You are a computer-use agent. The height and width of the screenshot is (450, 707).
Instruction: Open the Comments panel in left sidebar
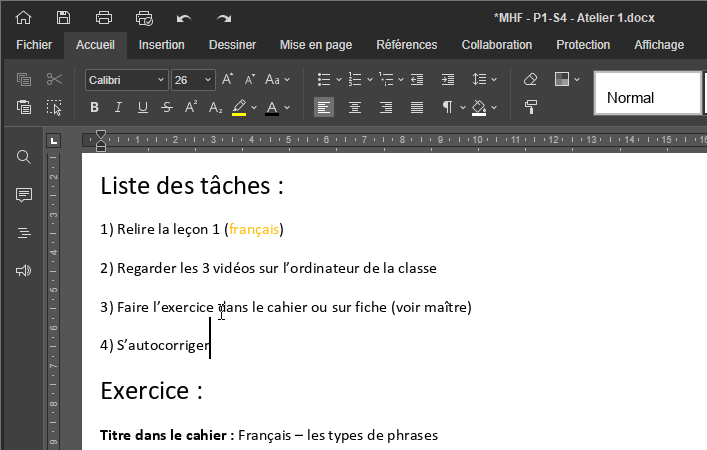click(23, 195)
